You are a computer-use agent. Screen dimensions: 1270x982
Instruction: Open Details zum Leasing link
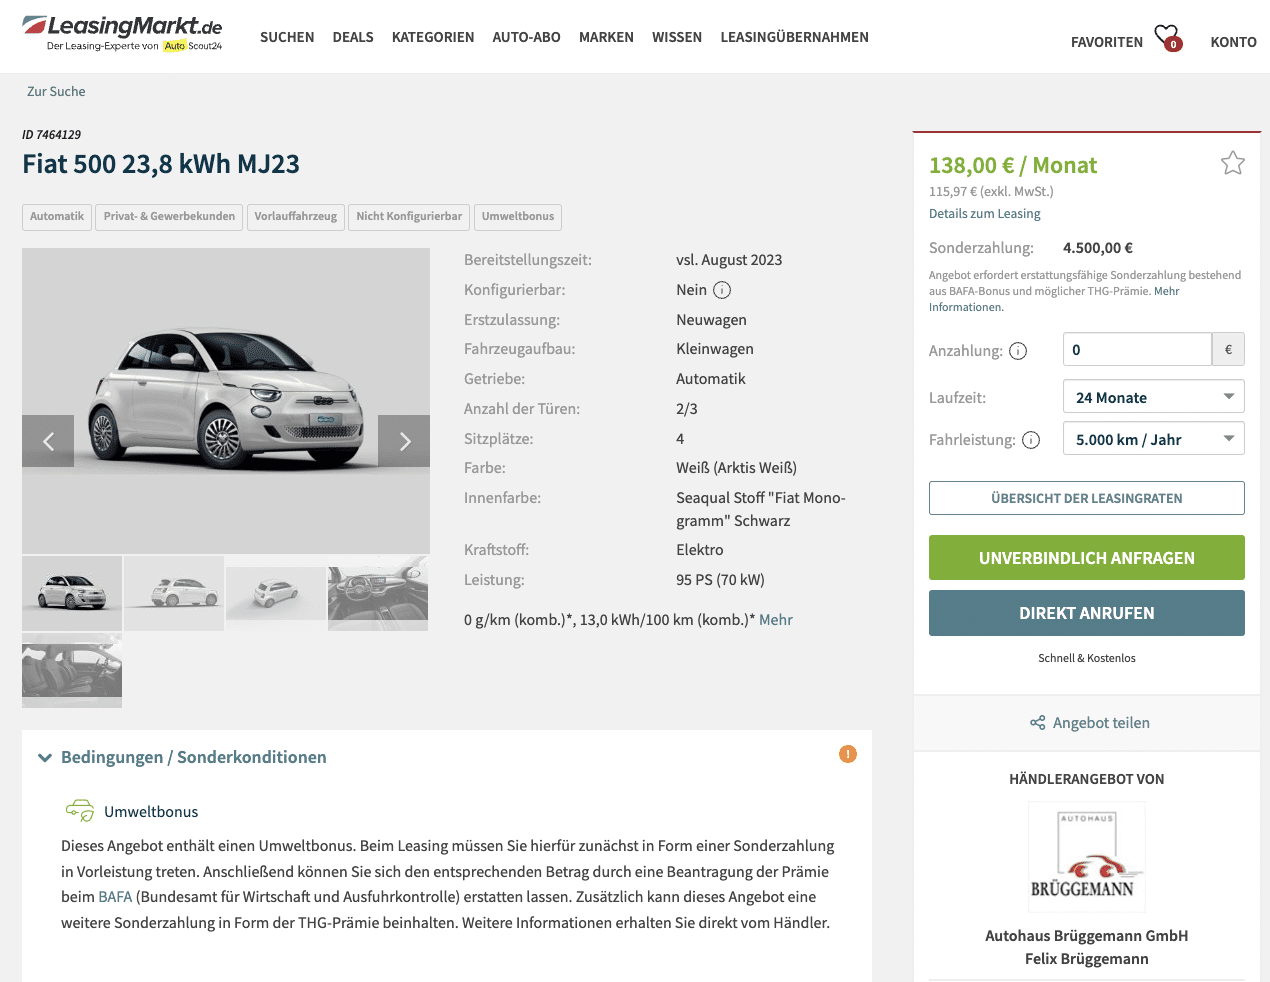[985, 213]
